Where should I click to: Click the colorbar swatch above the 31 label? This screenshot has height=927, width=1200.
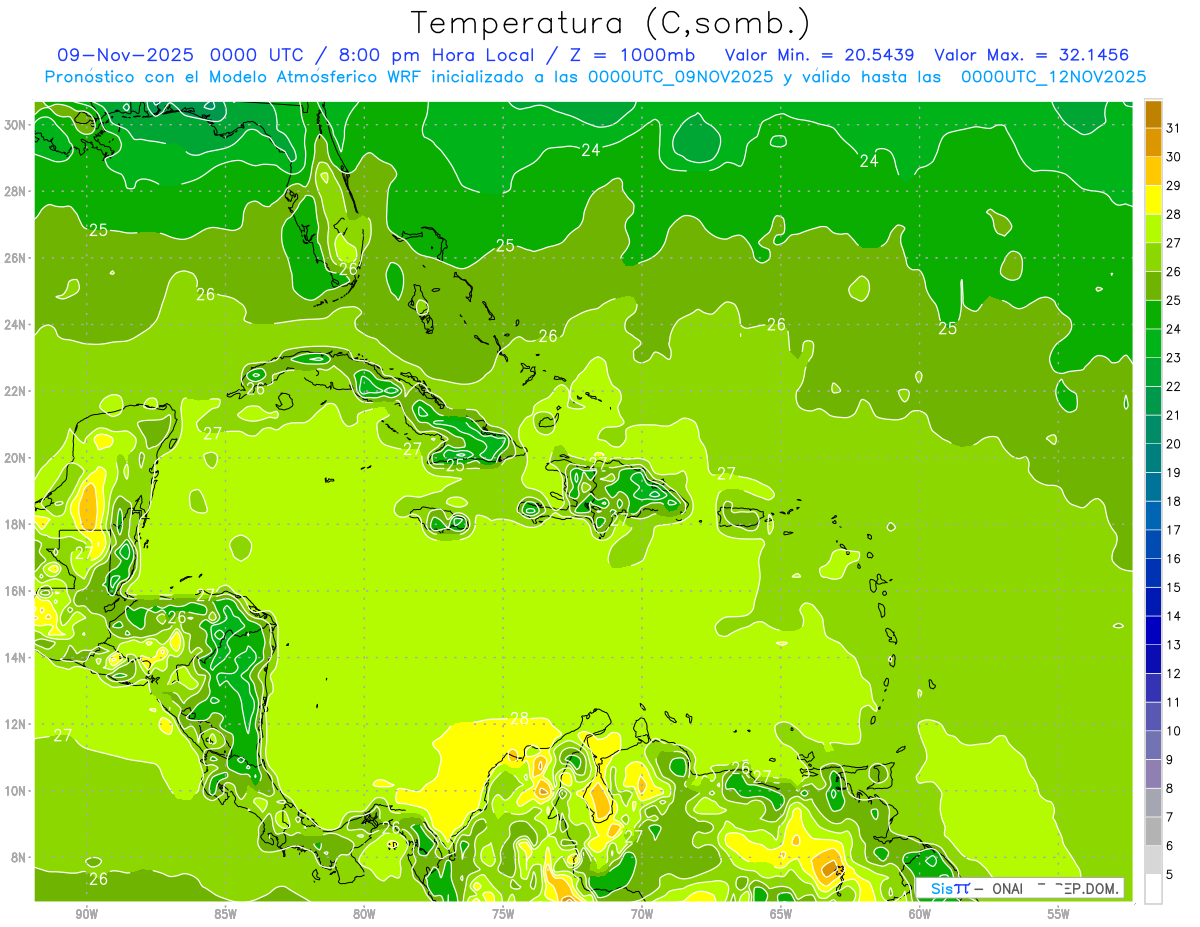[x=1153, y=114]
